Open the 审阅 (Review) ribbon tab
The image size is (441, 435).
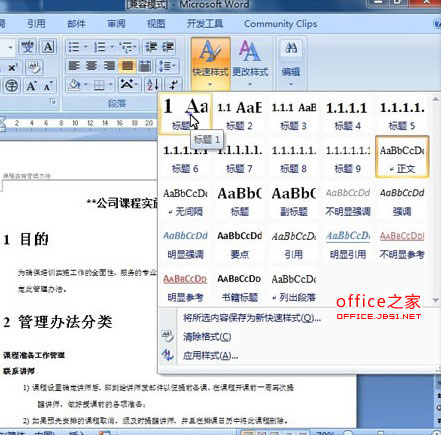pos(116,24)
